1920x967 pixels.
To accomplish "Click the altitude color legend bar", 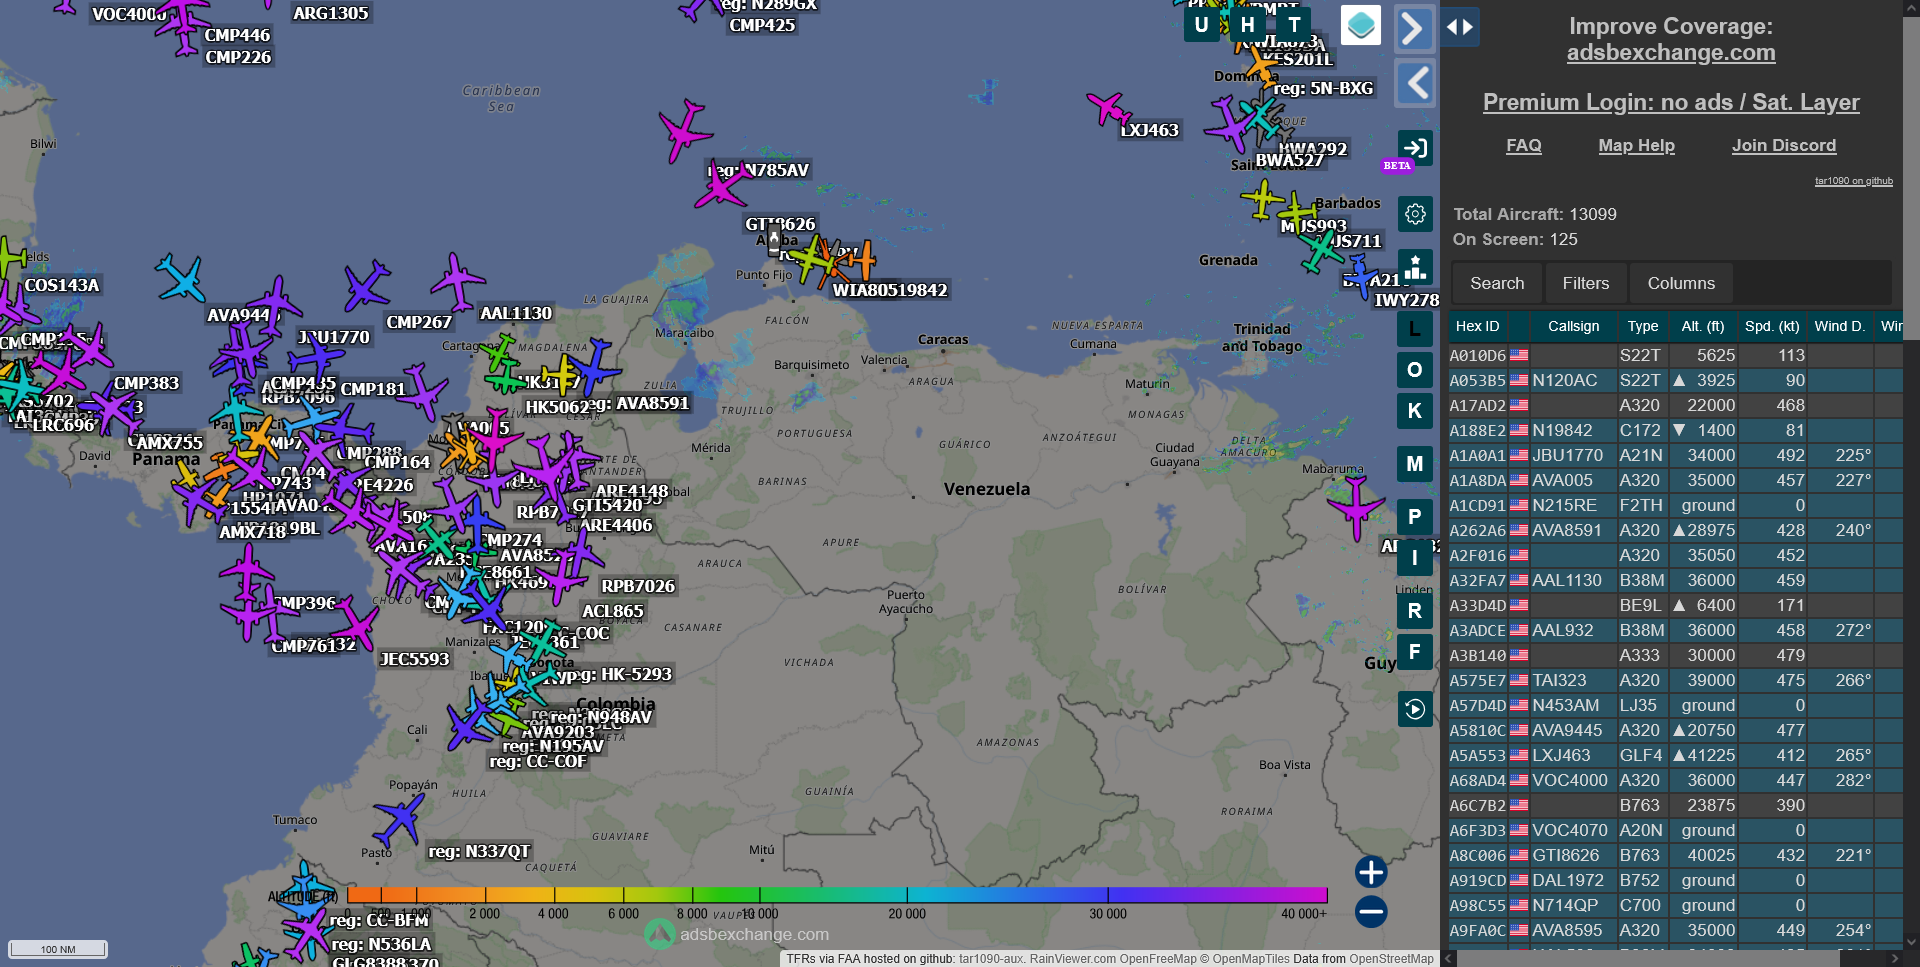I will pos(836,895).
